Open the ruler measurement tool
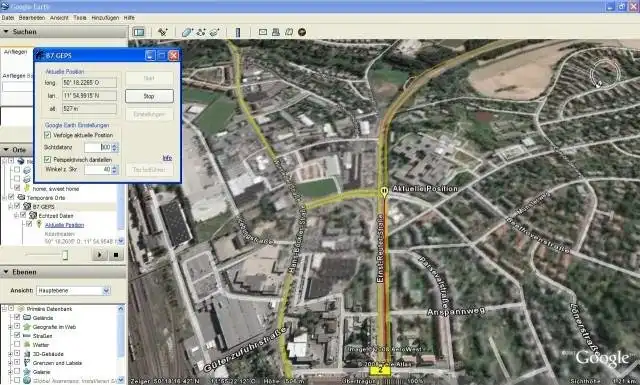The image size is (640, 385). [x=238, y=32]
